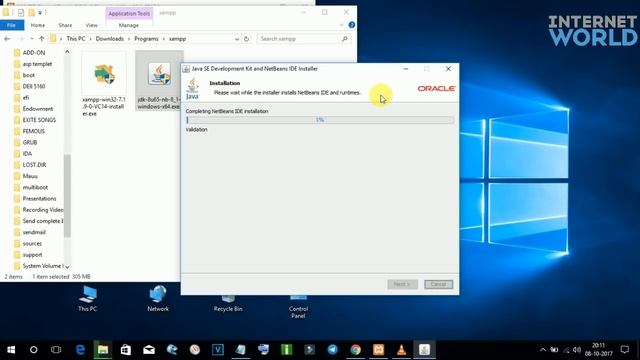Select the multiboot folder

tap(35, 187)
